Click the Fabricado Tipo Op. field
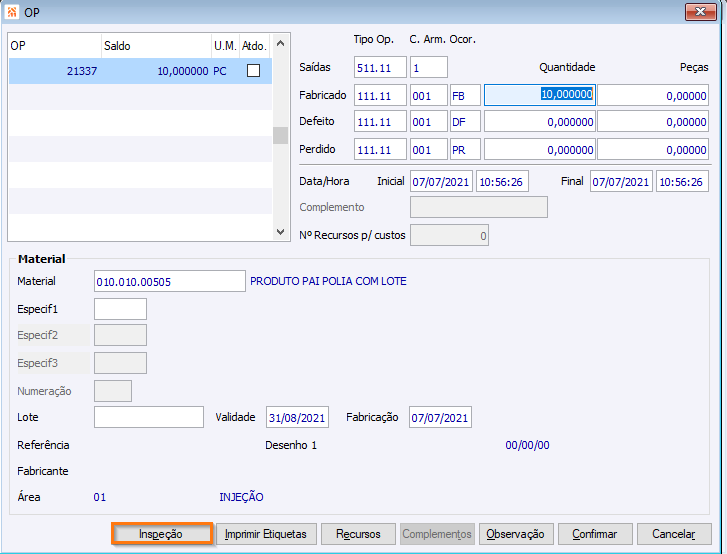The height and width of the screenshot is (554, 727). click(x=380, y=96)
